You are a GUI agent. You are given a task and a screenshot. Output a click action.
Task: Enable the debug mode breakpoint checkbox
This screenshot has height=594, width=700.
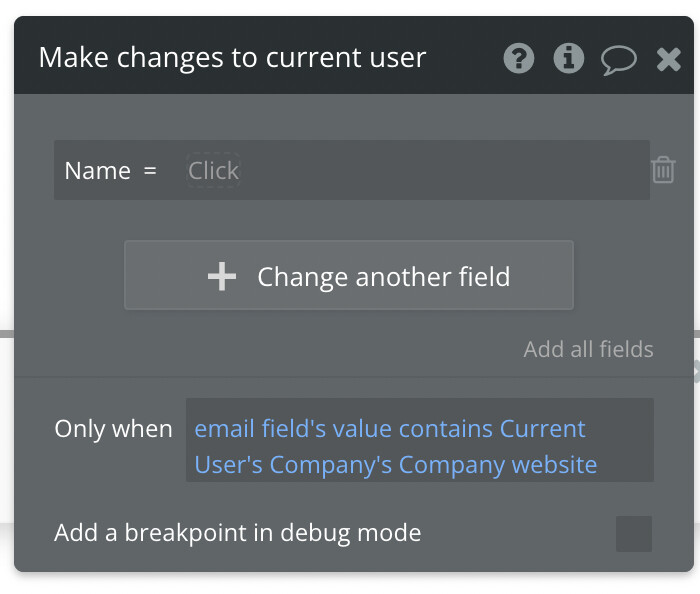click(633, 533)
